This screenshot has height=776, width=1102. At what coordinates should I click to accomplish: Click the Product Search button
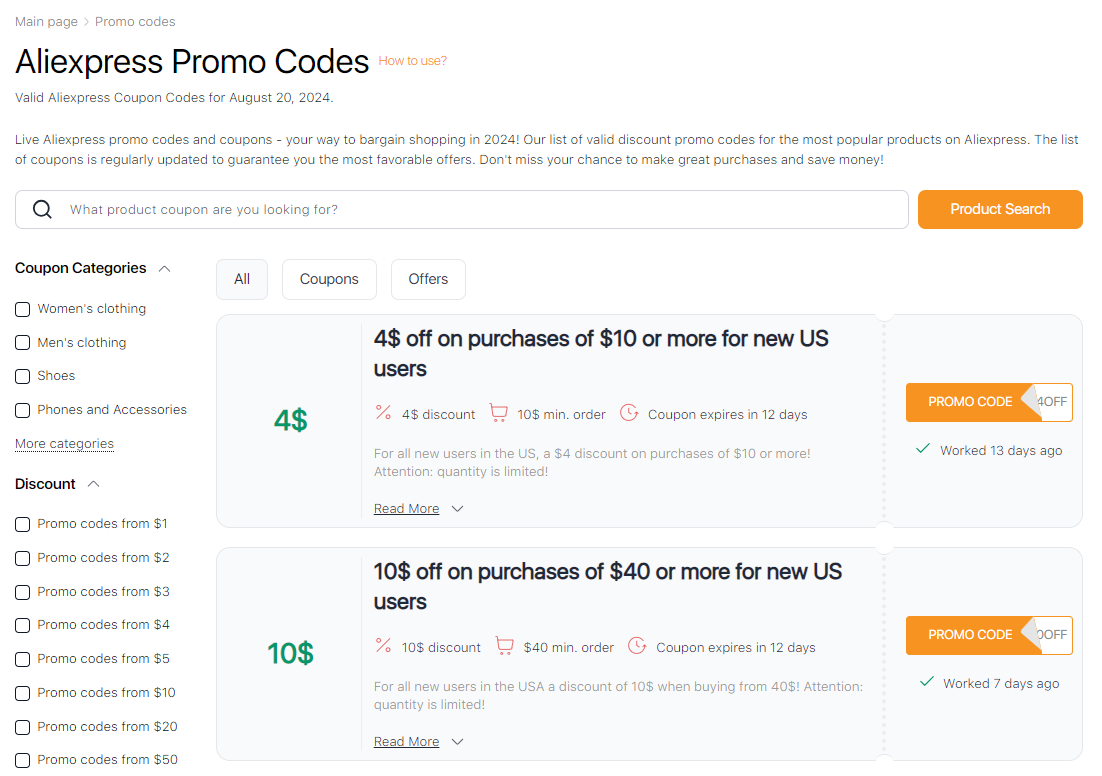(1000, 209)
